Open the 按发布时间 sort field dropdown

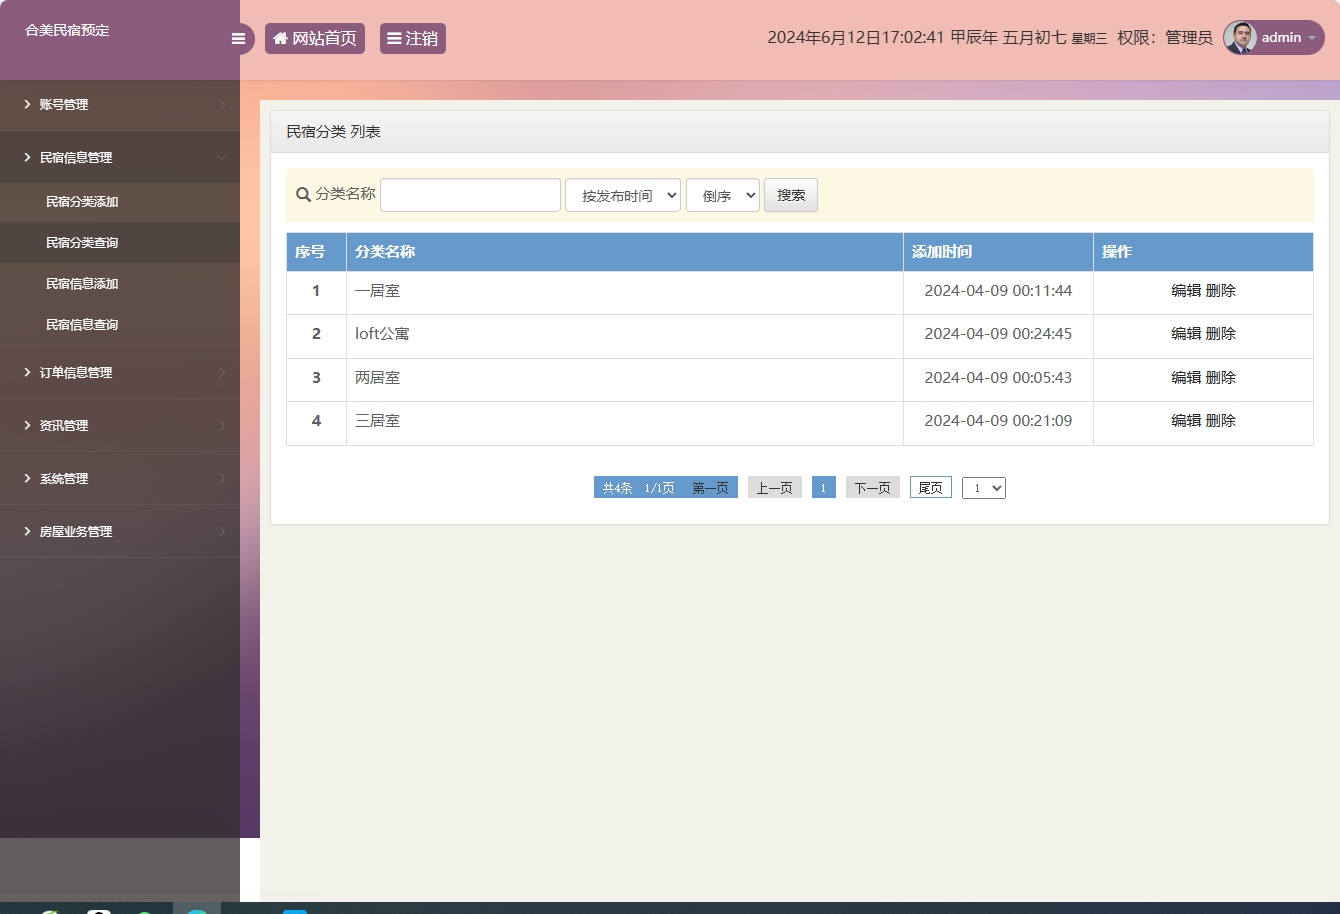pos(622,195)
